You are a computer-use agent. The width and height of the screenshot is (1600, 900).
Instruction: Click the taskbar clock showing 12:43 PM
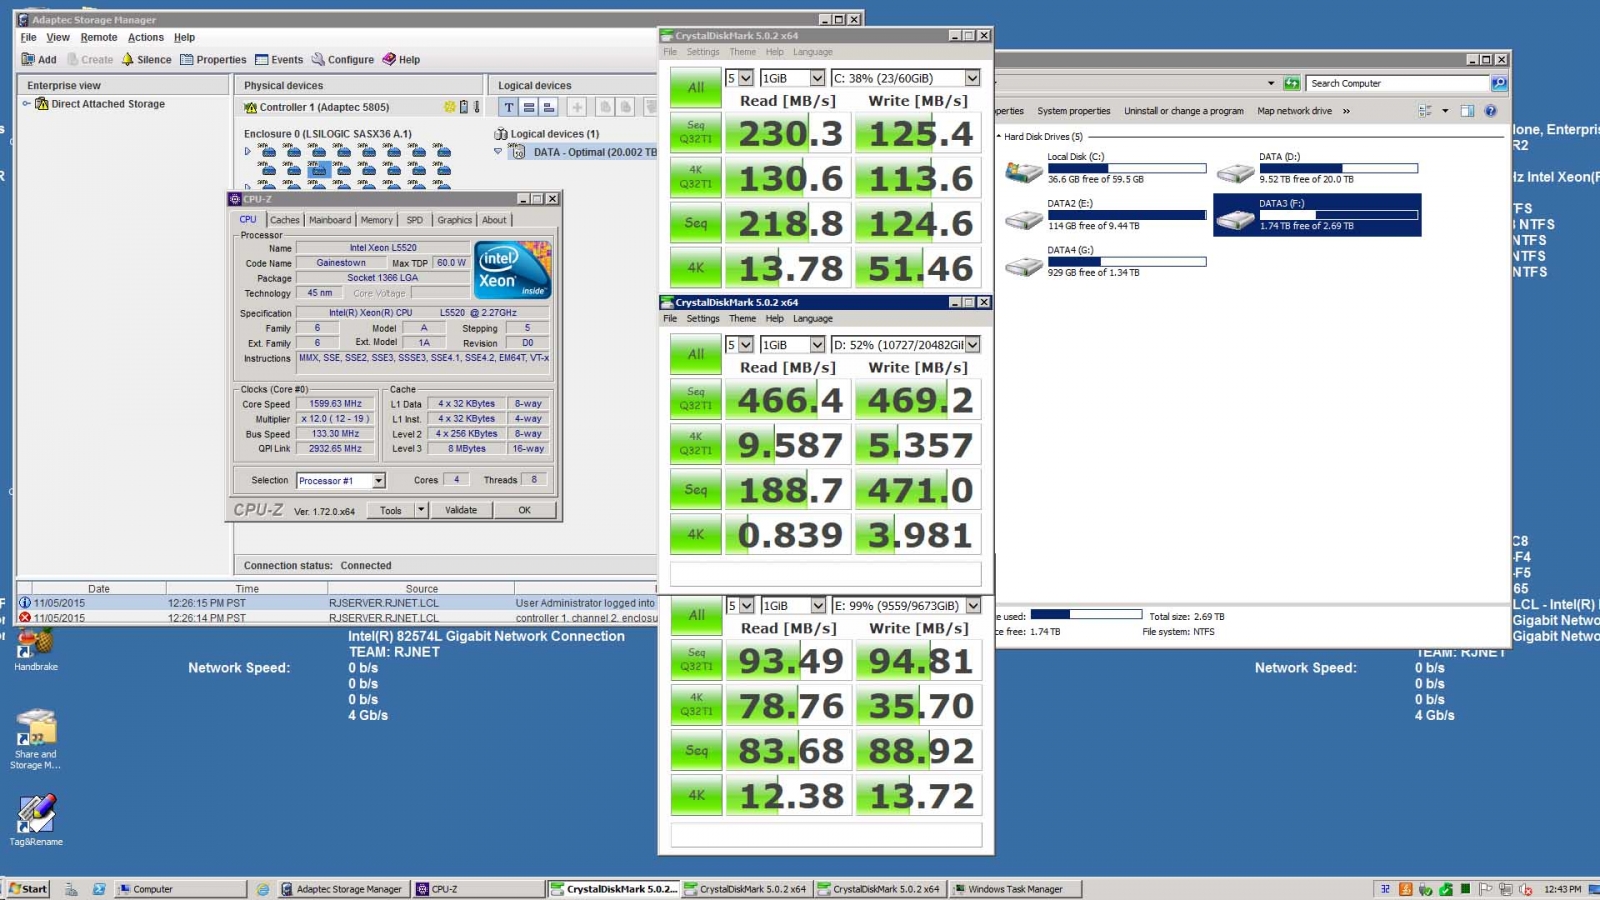[1562, 889]
